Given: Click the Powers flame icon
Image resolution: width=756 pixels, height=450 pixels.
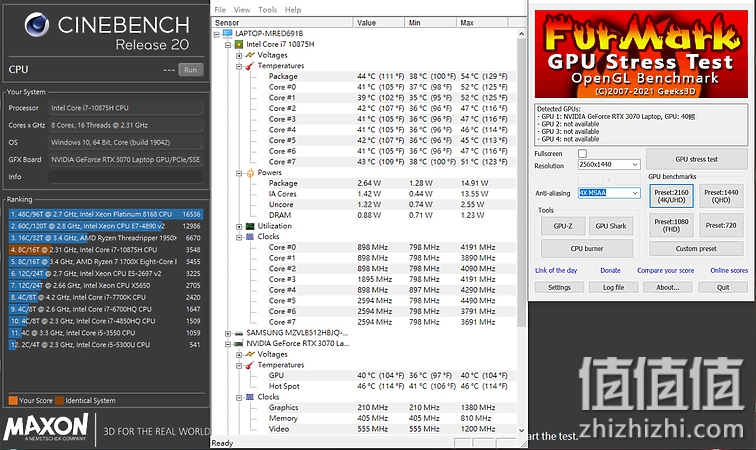Looking at the screenshot, I should (250, 173).
